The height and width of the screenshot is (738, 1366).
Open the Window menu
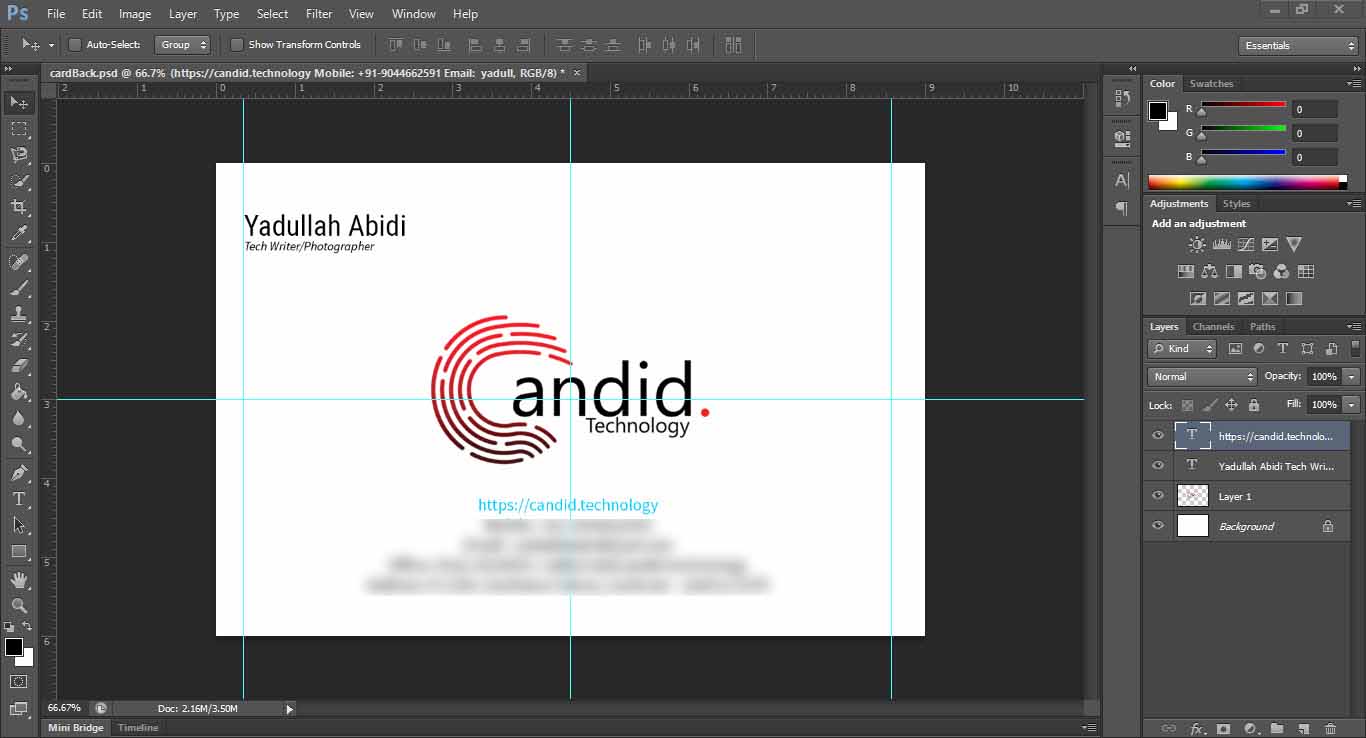[413, 14]
